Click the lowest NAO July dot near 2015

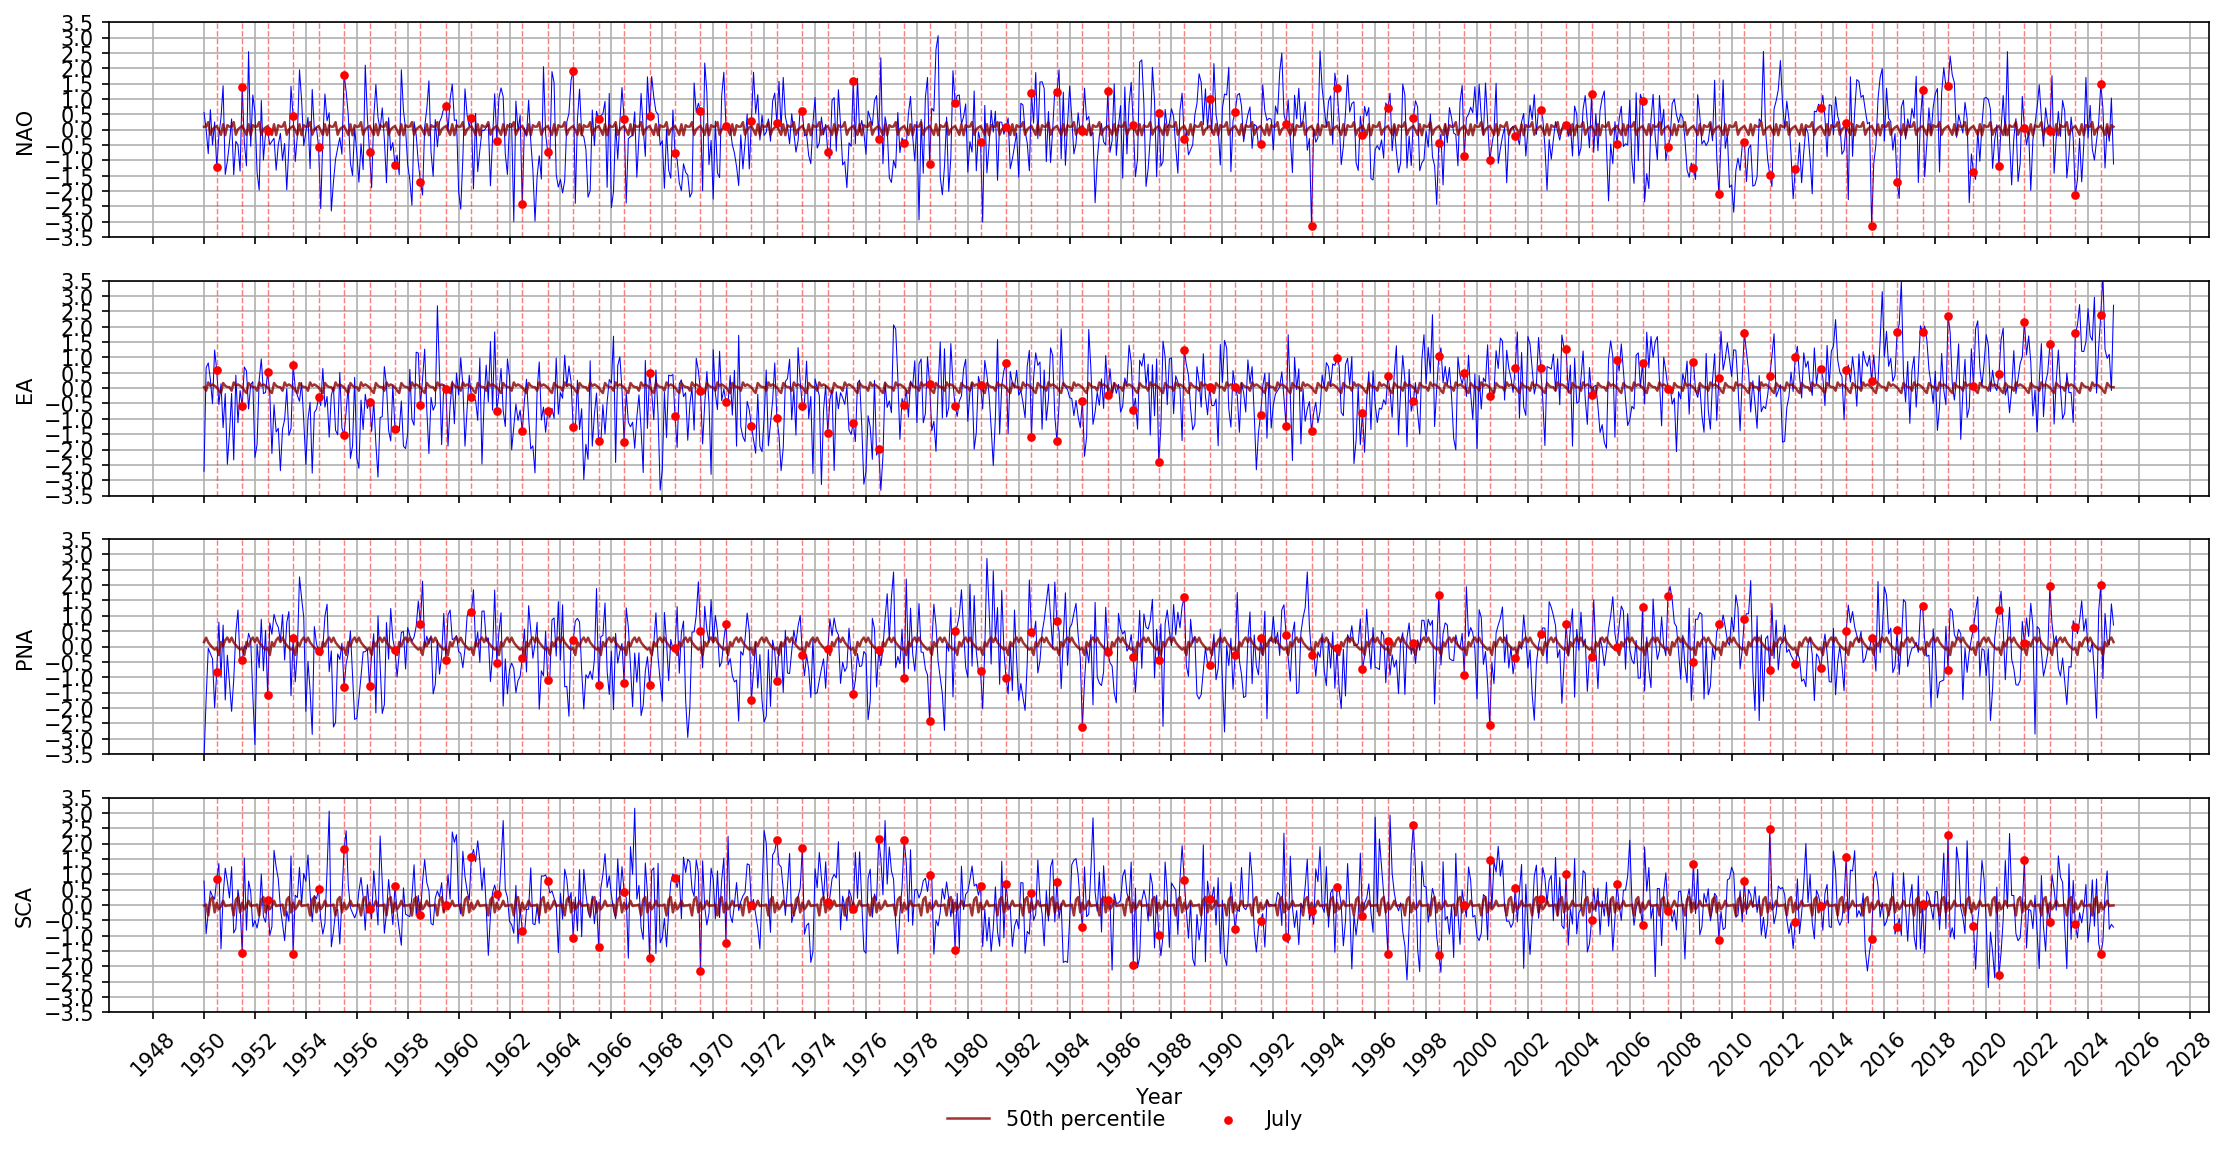click(1872, 226)
